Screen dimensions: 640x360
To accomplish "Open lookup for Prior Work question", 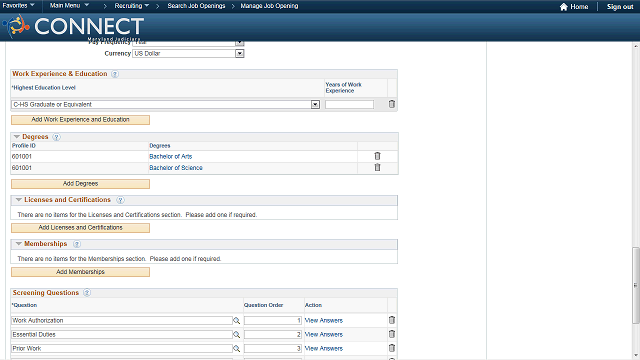I will click(236, 349).
